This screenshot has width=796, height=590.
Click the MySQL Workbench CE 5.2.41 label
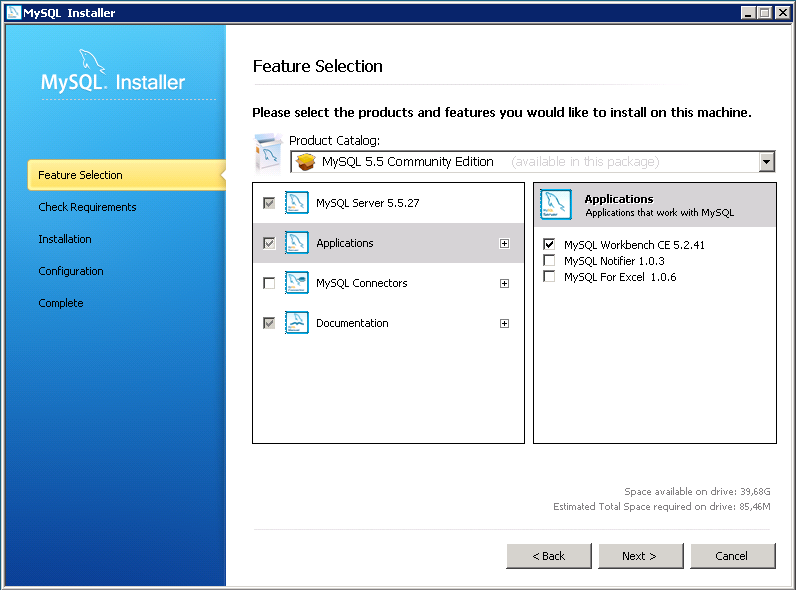634,245
